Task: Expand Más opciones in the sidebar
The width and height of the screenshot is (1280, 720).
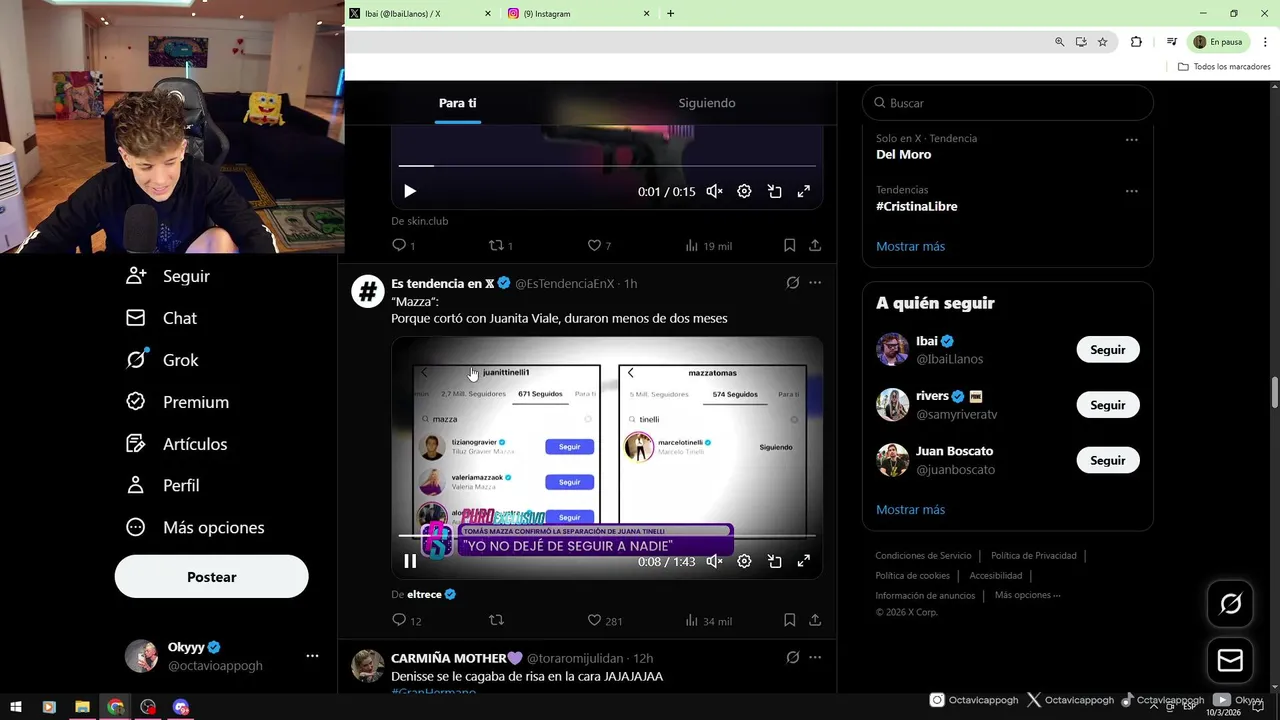Action: click(196, 527)
